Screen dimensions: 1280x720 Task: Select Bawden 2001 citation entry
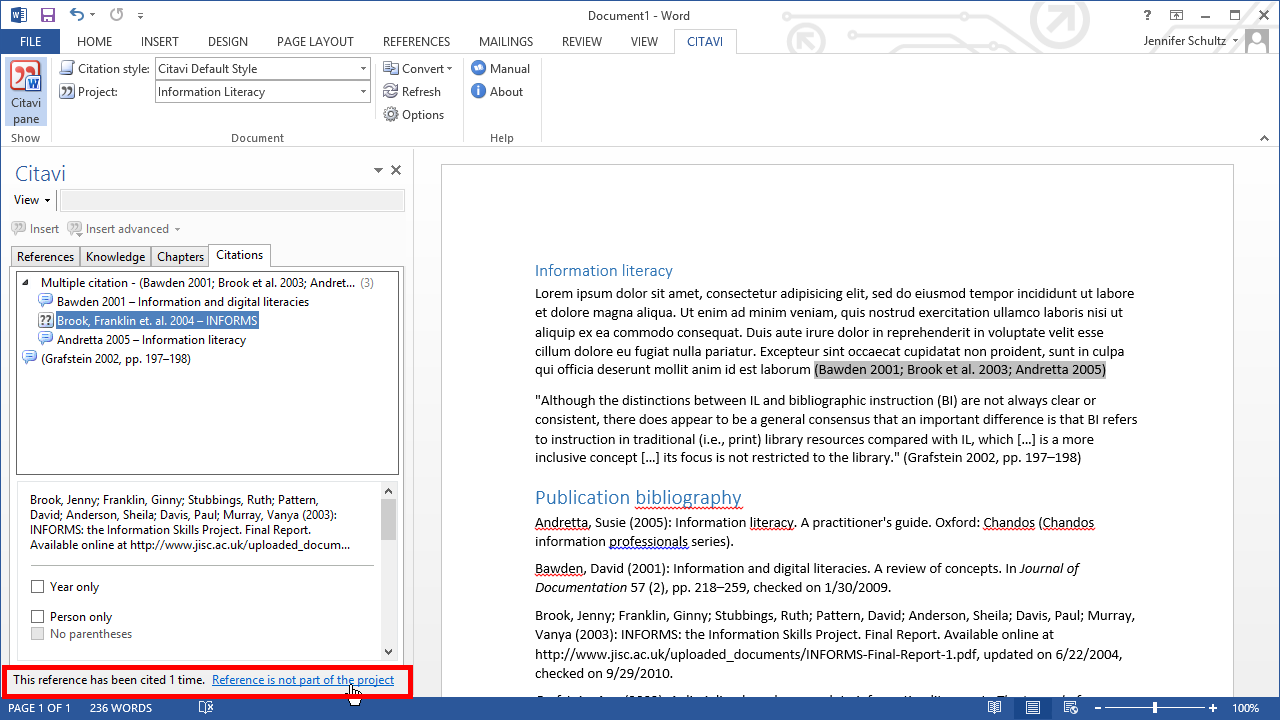pyautogui.click(x=183, y=301)
